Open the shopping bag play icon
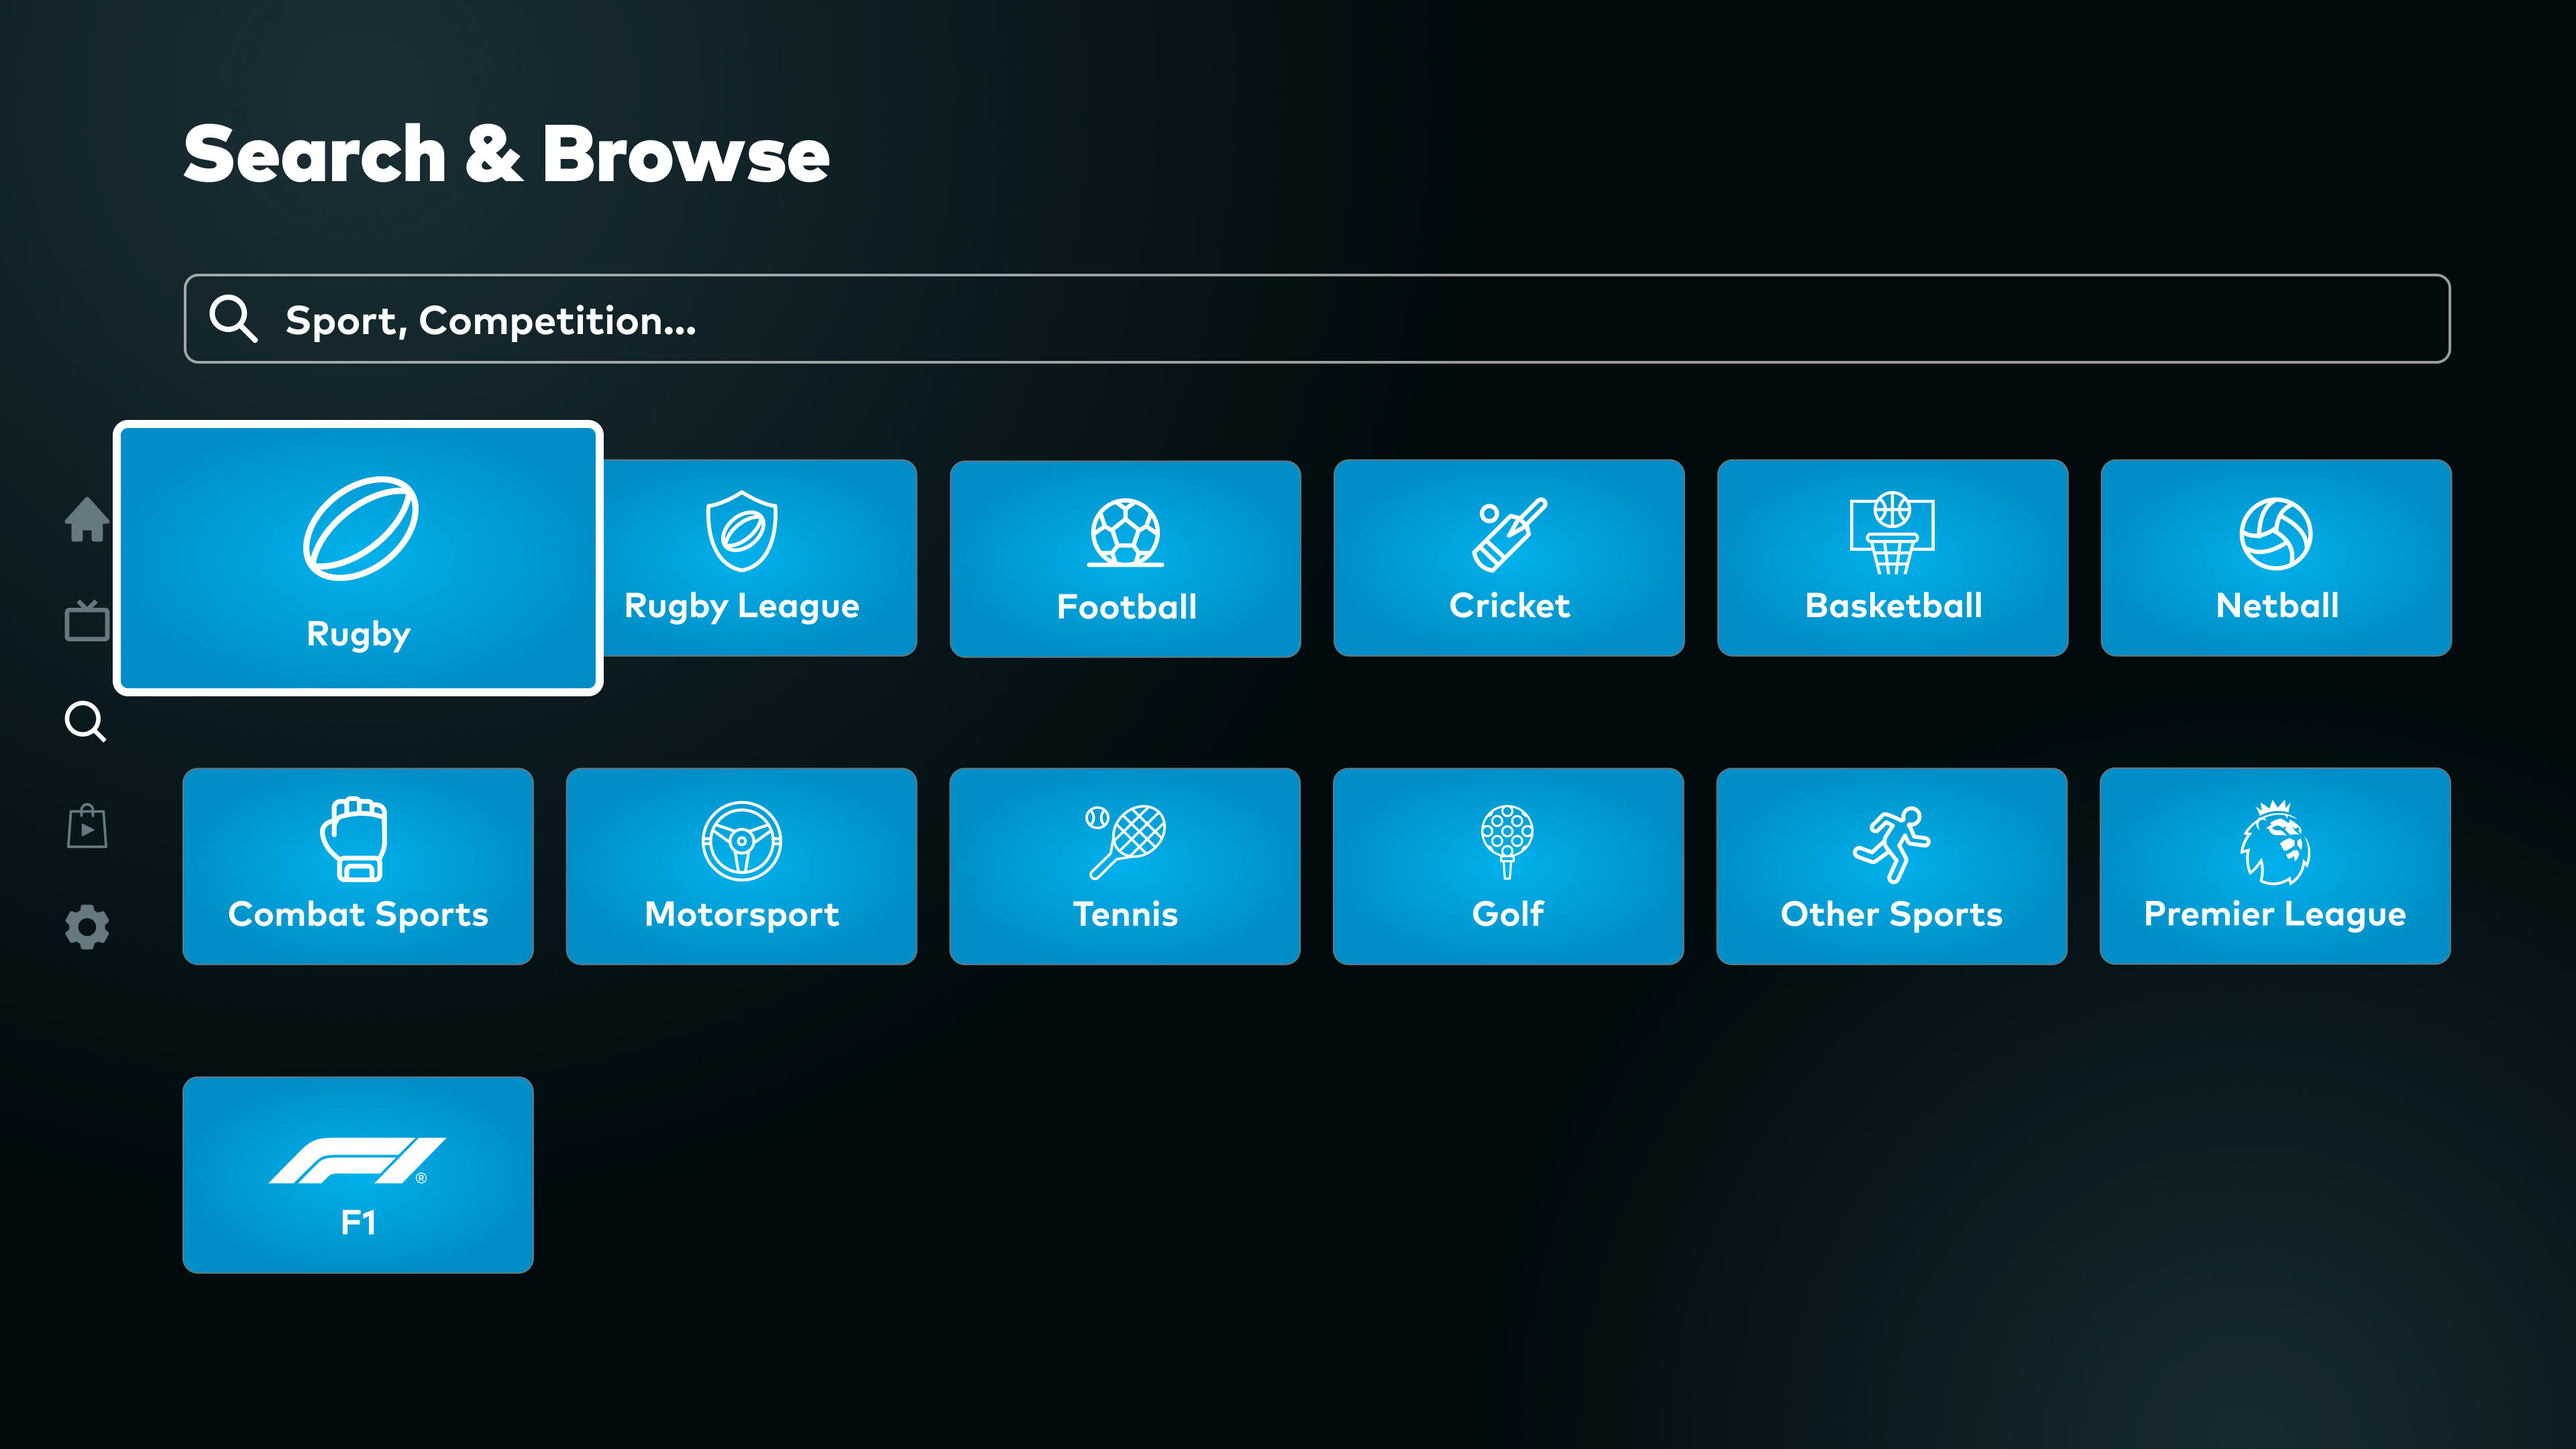Viewport: 2576px width, 1449px height. tap(87, 826)
